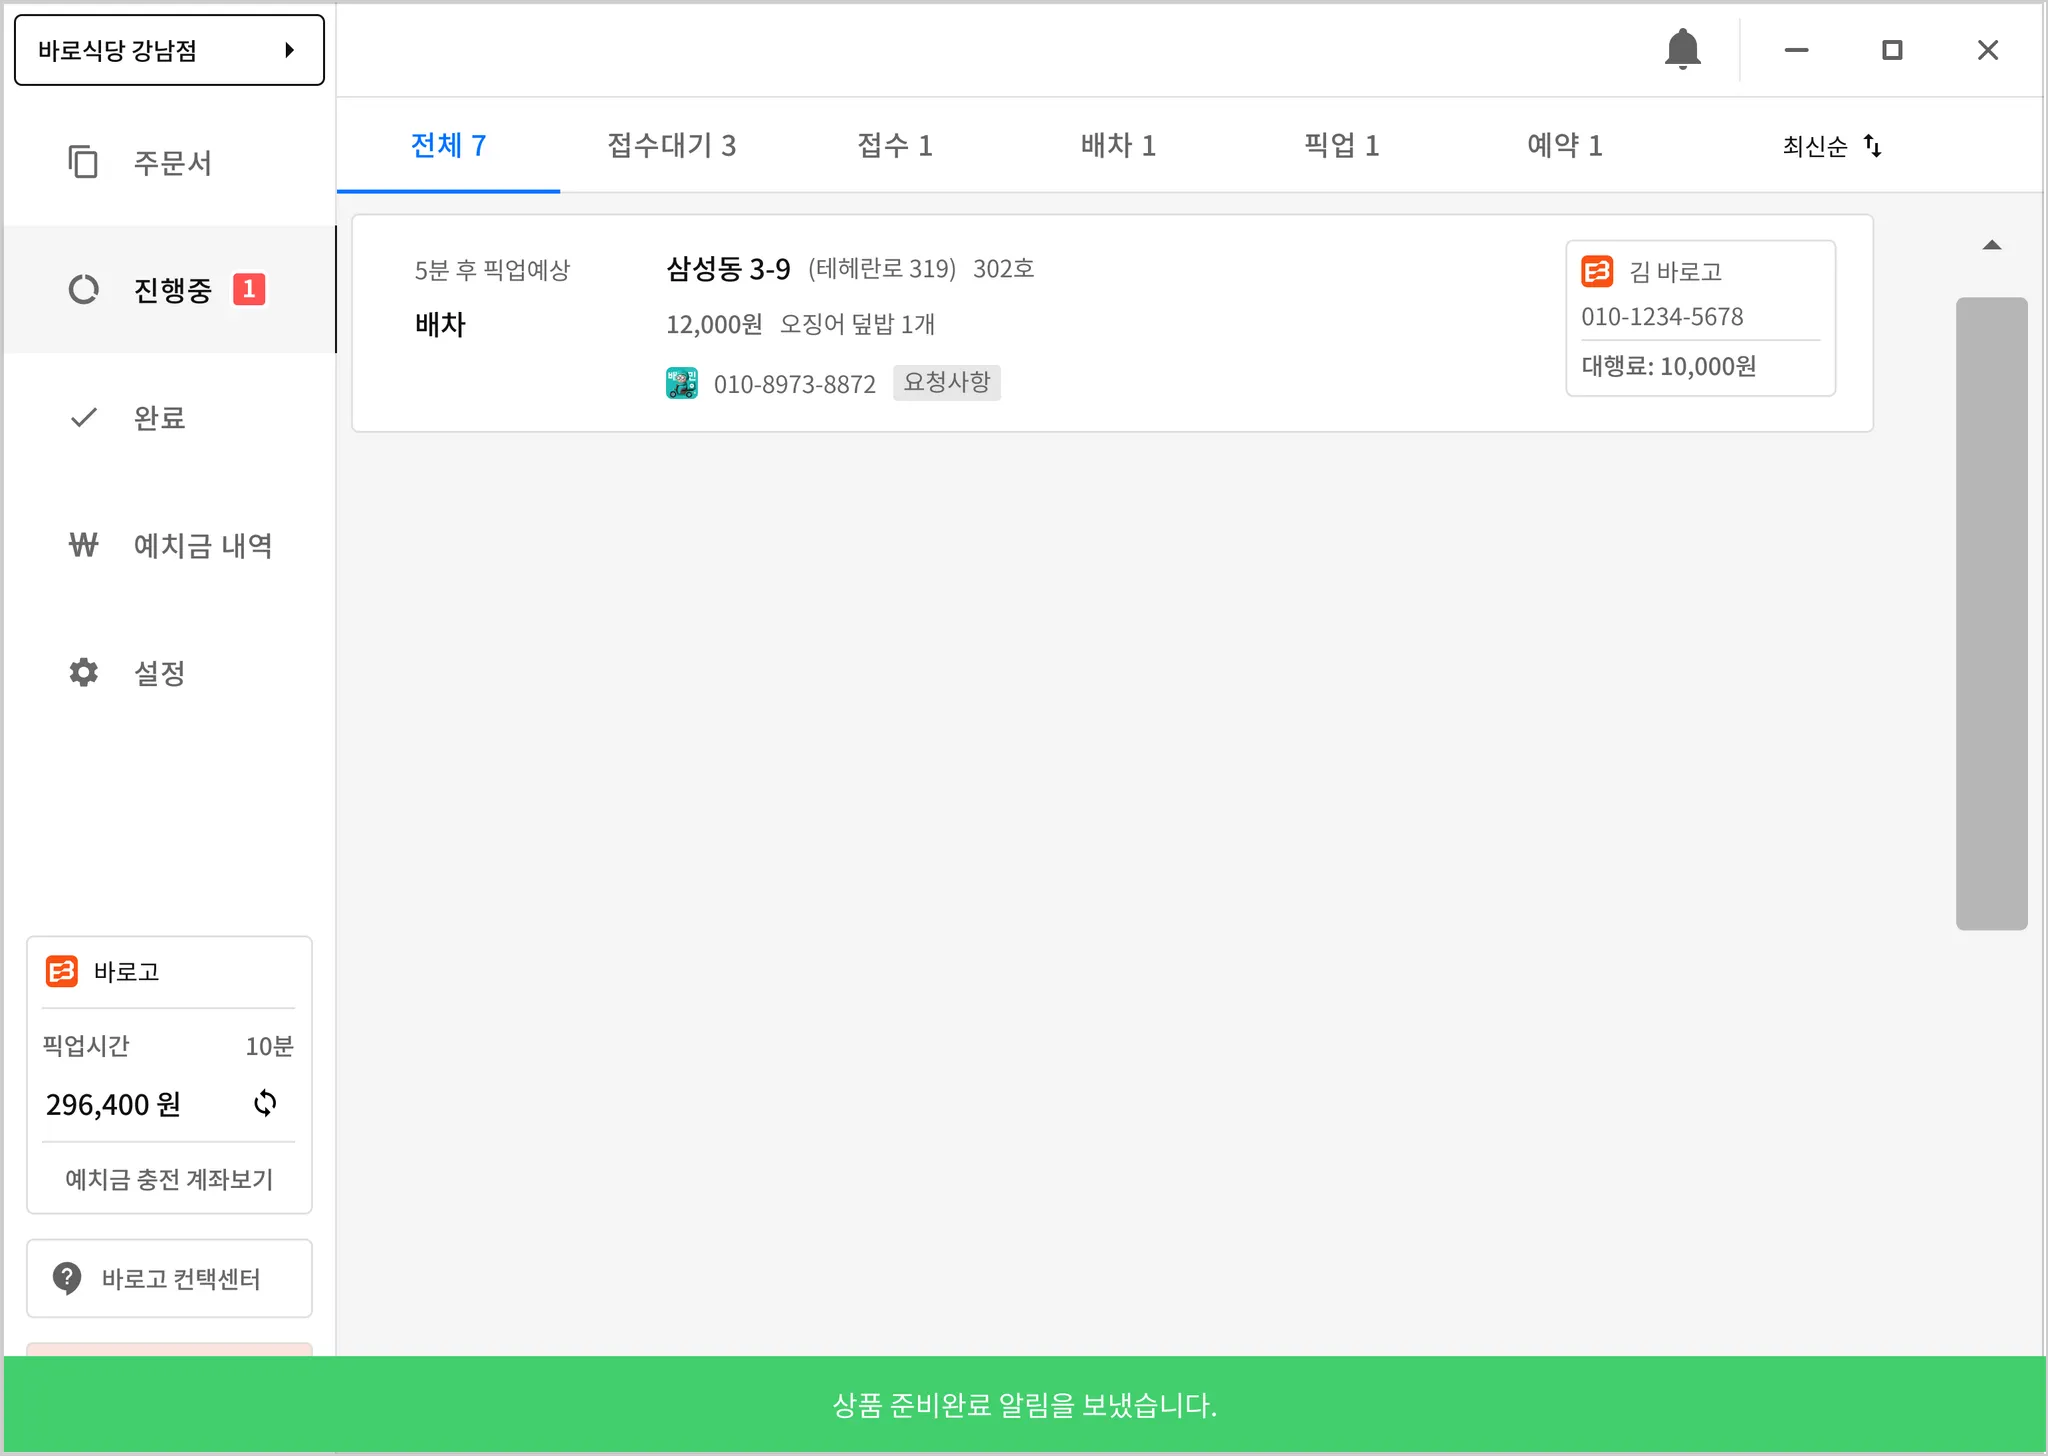Viewport: 2048px width, 1456px height.
Task: Open the 예약 1 tab
Action: [x=1564, y=146]
